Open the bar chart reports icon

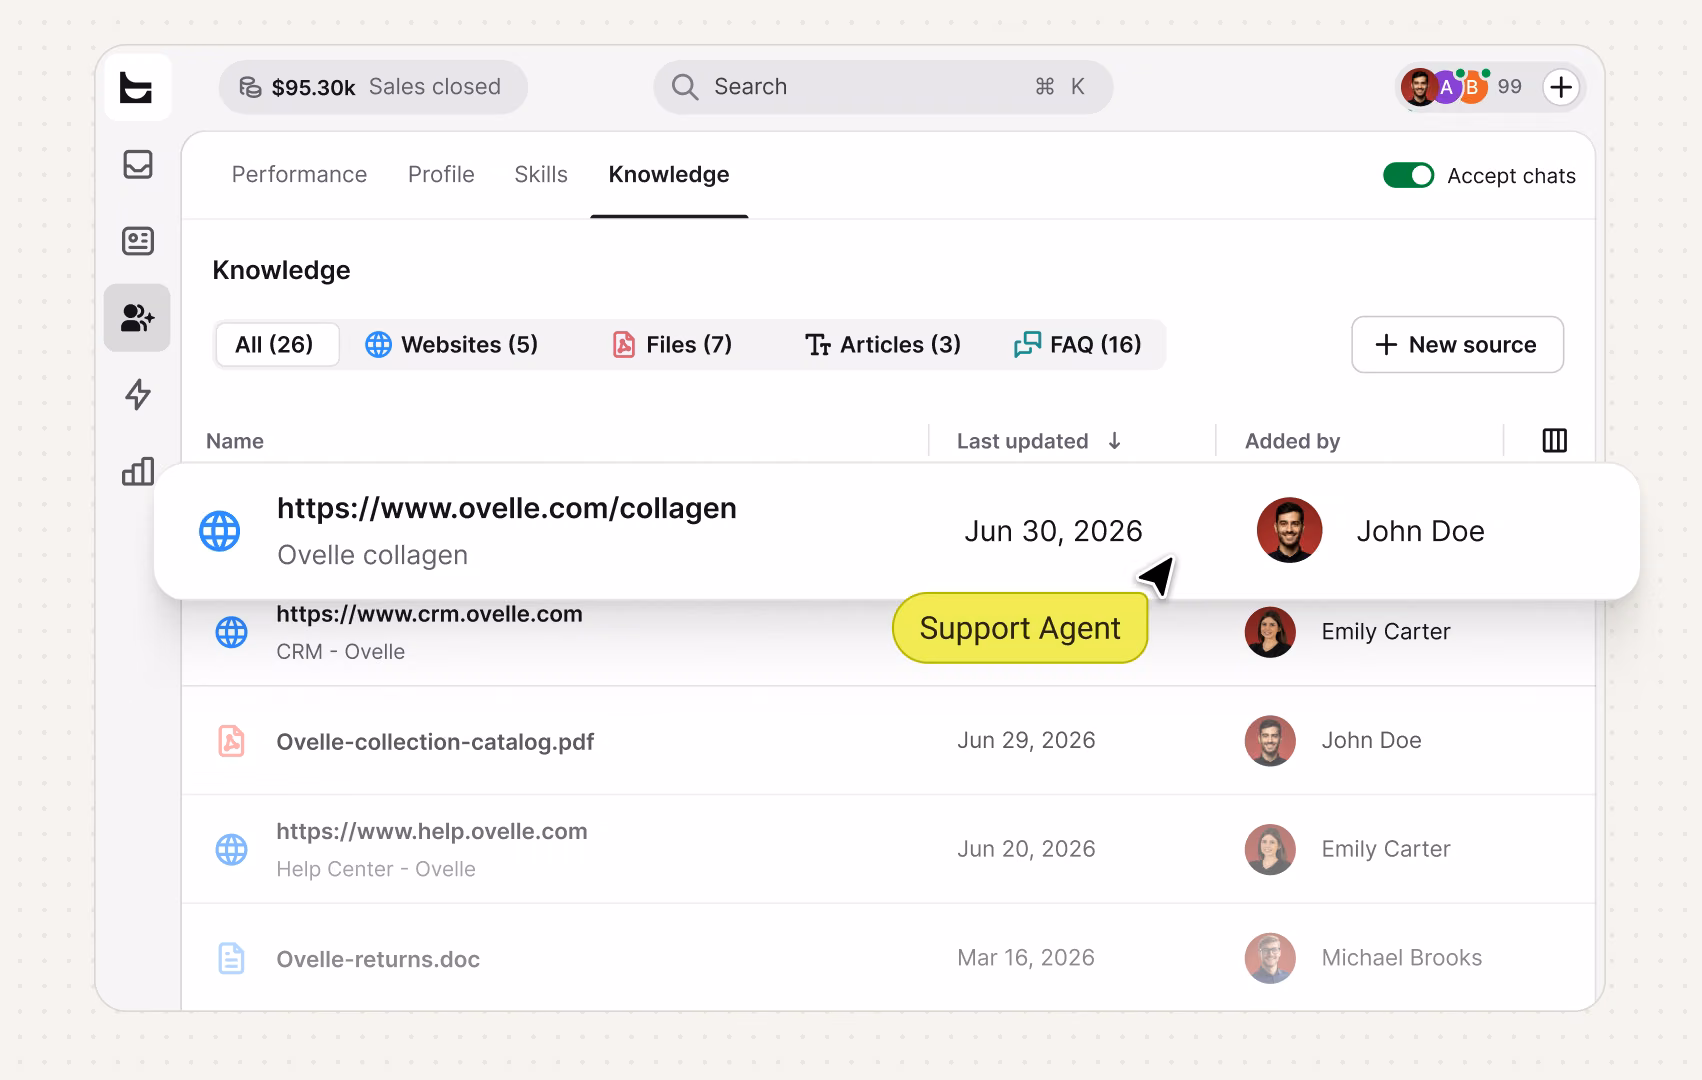(138, 471)
